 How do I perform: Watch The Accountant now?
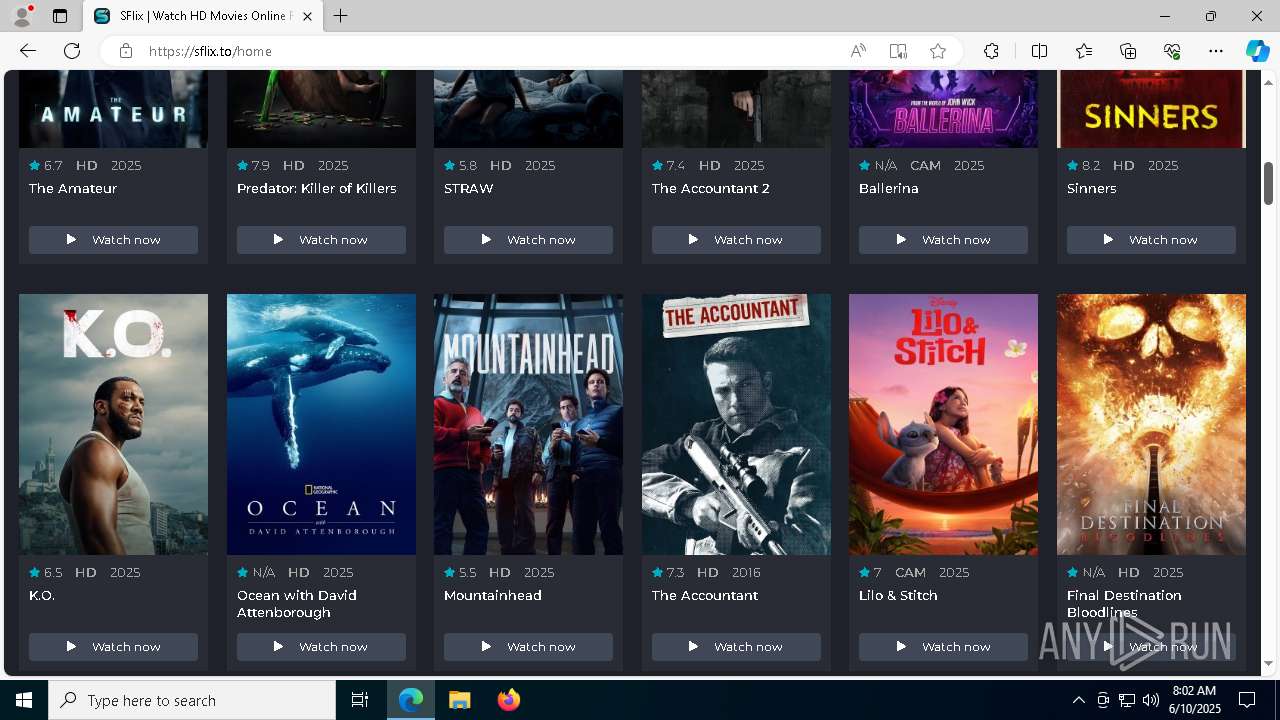(x=736, y=647)
